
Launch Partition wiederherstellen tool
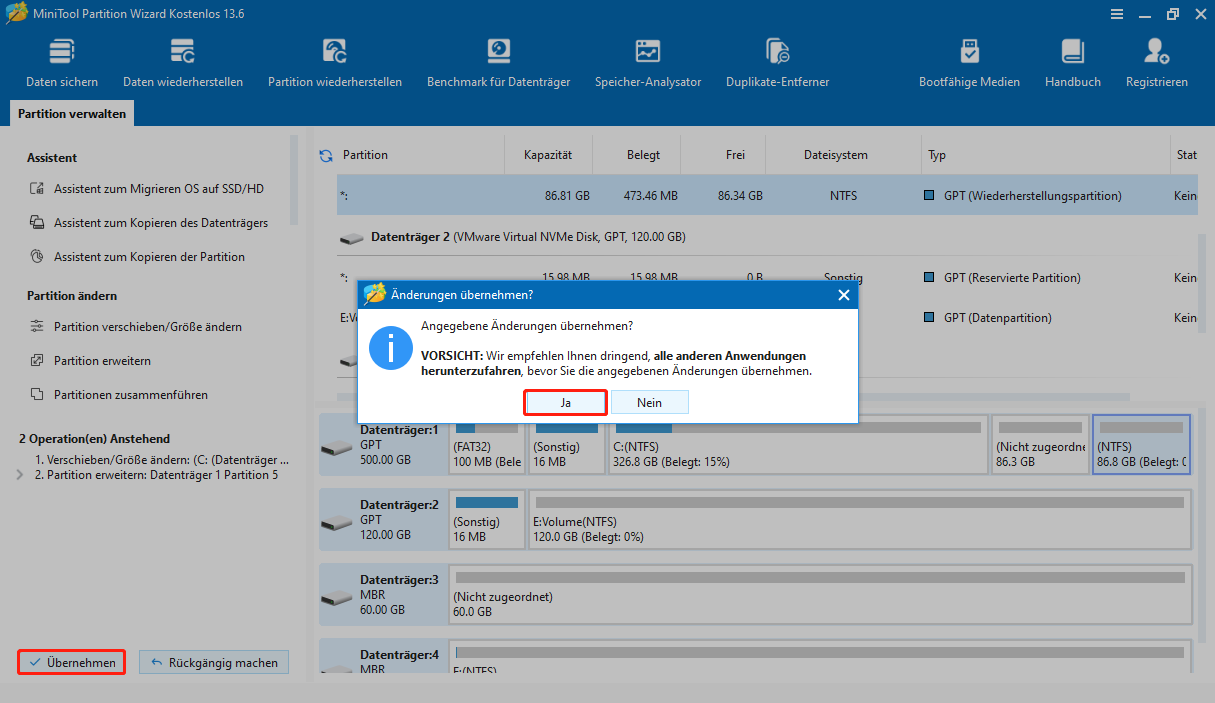[335, 63]
